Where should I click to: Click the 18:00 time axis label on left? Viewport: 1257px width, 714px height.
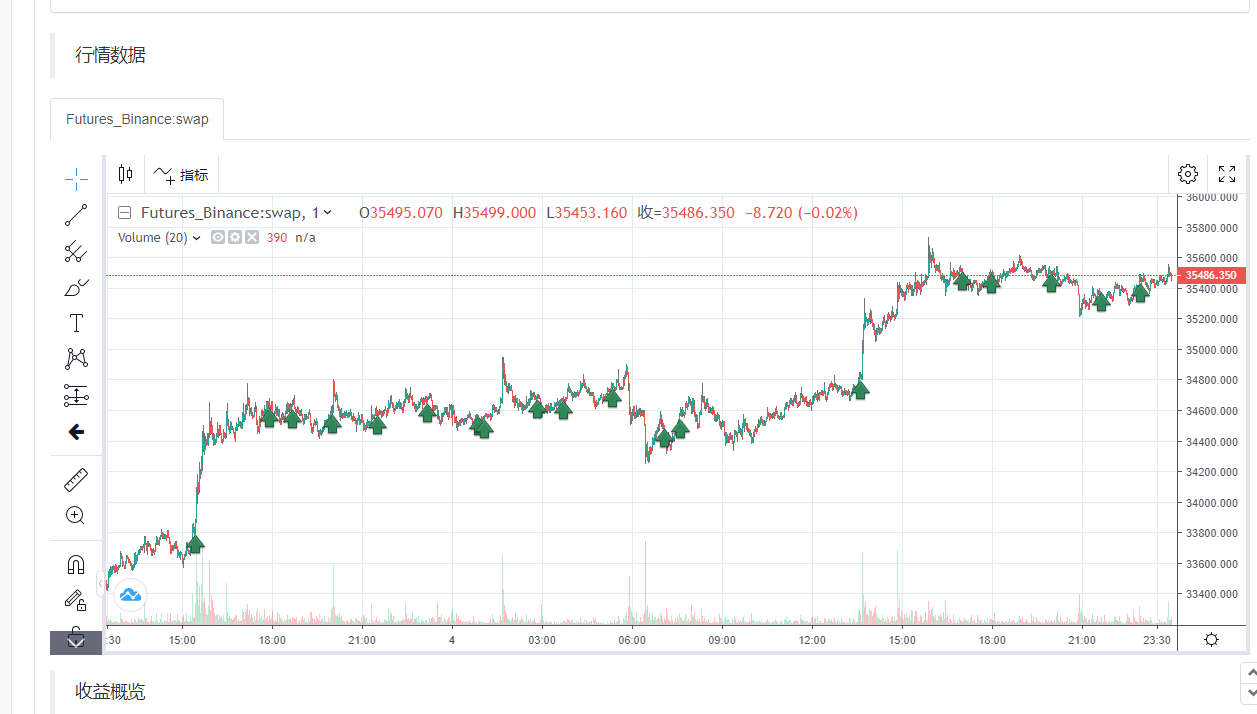[272, 640]
